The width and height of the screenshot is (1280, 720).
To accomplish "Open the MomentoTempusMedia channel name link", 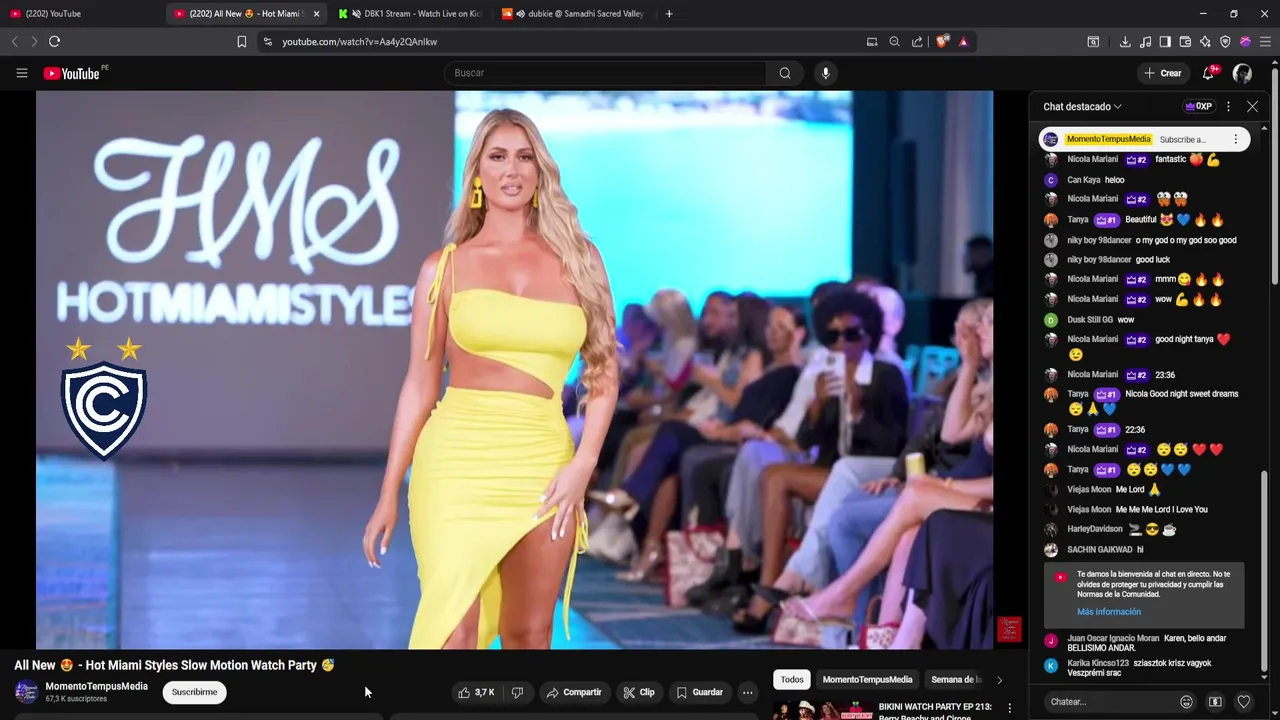I will [x=96, y=686].
